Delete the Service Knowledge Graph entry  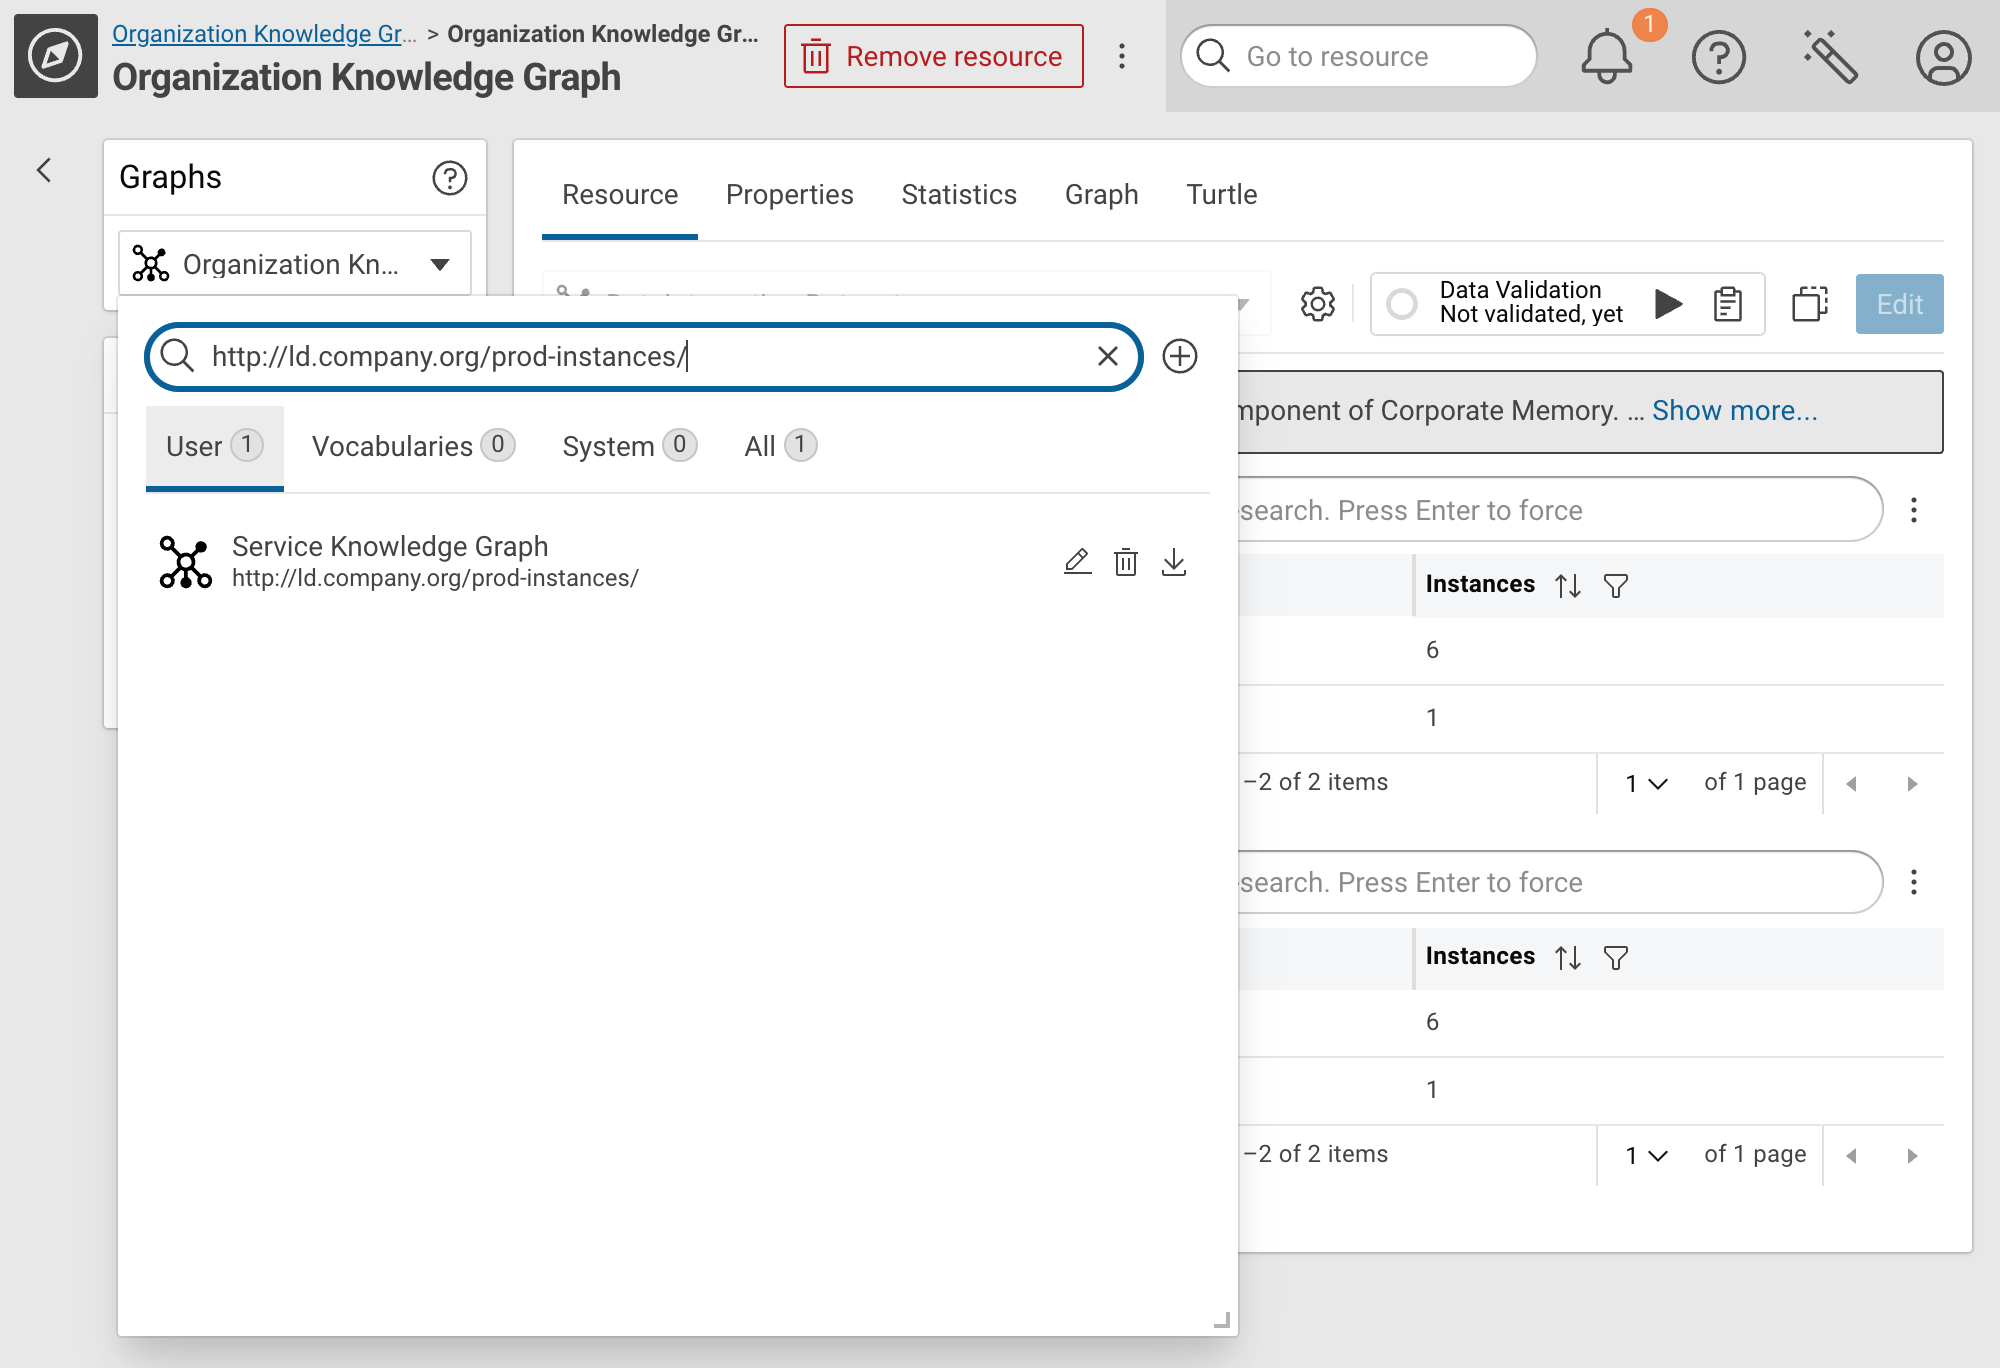pos(1126,562)
